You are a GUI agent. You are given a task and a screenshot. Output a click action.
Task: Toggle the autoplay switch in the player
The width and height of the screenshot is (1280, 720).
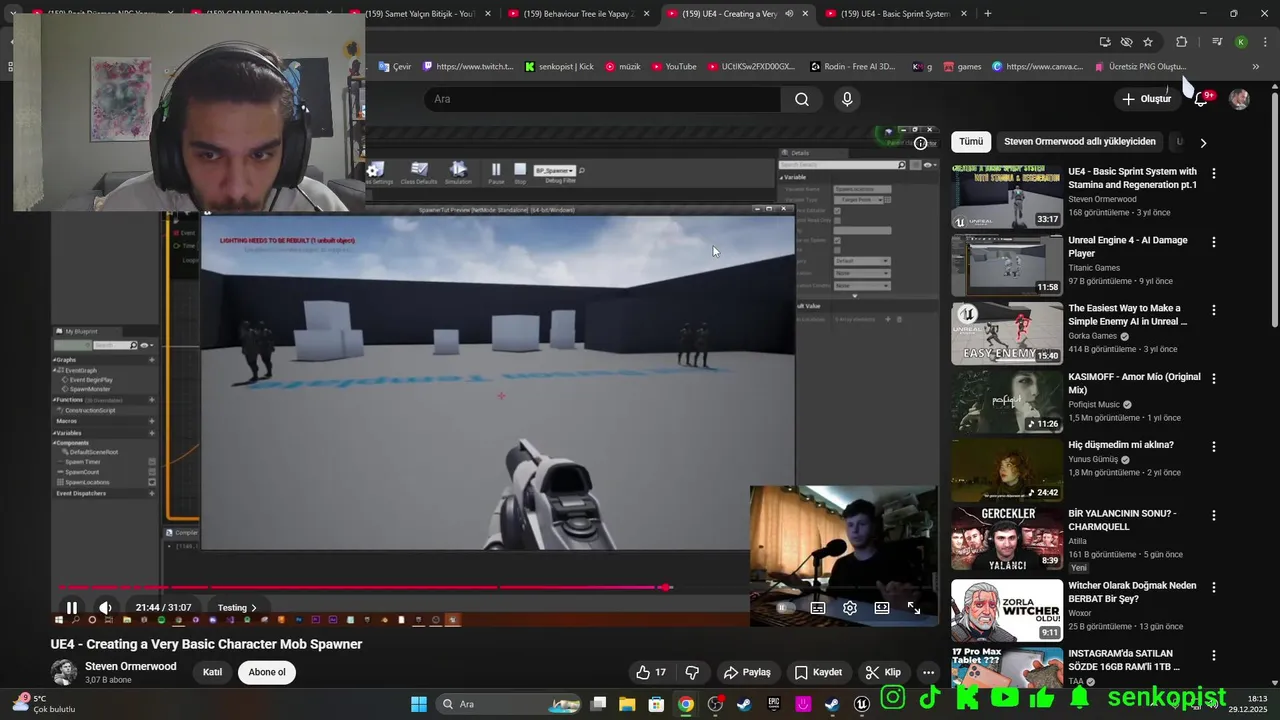point(786,607)
